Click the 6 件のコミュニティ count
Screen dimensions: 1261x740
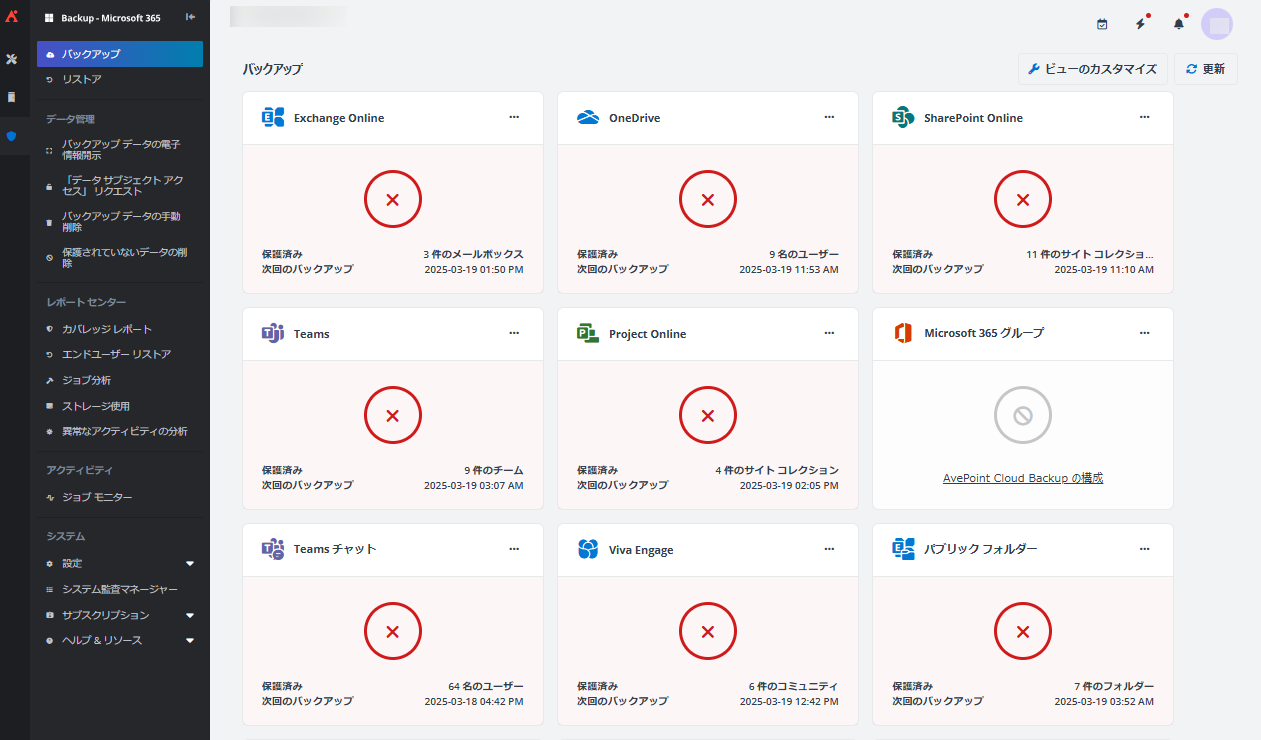click(x=794, y=686)
